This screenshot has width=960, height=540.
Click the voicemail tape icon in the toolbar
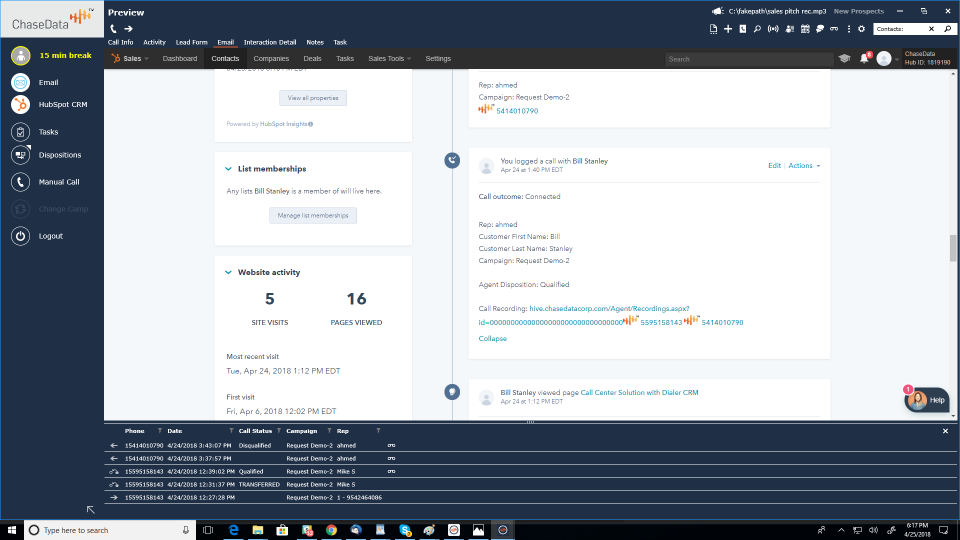pos(834,29)
